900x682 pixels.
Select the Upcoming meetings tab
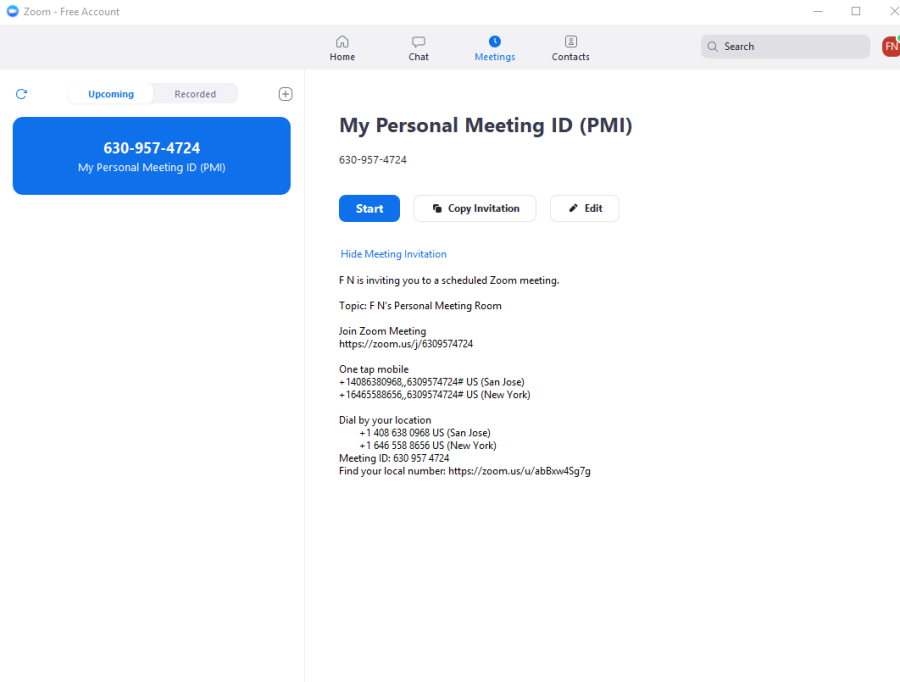[111, 94]
